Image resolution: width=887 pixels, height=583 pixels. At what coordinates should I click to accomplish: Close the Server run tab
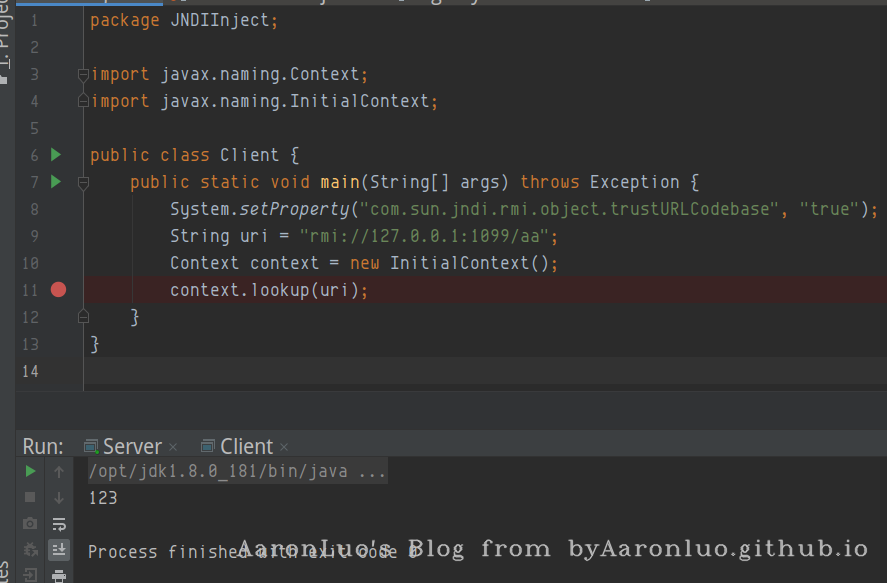pyautogui.click(x=173, y=448)
